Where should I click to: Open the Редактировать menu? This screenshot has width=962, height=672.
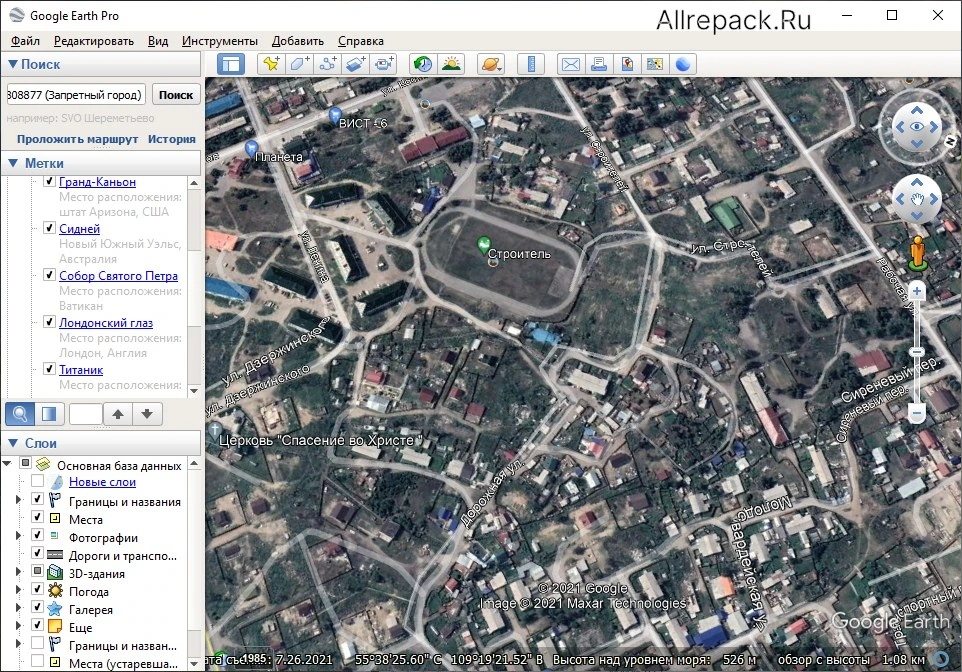(94, 41)
